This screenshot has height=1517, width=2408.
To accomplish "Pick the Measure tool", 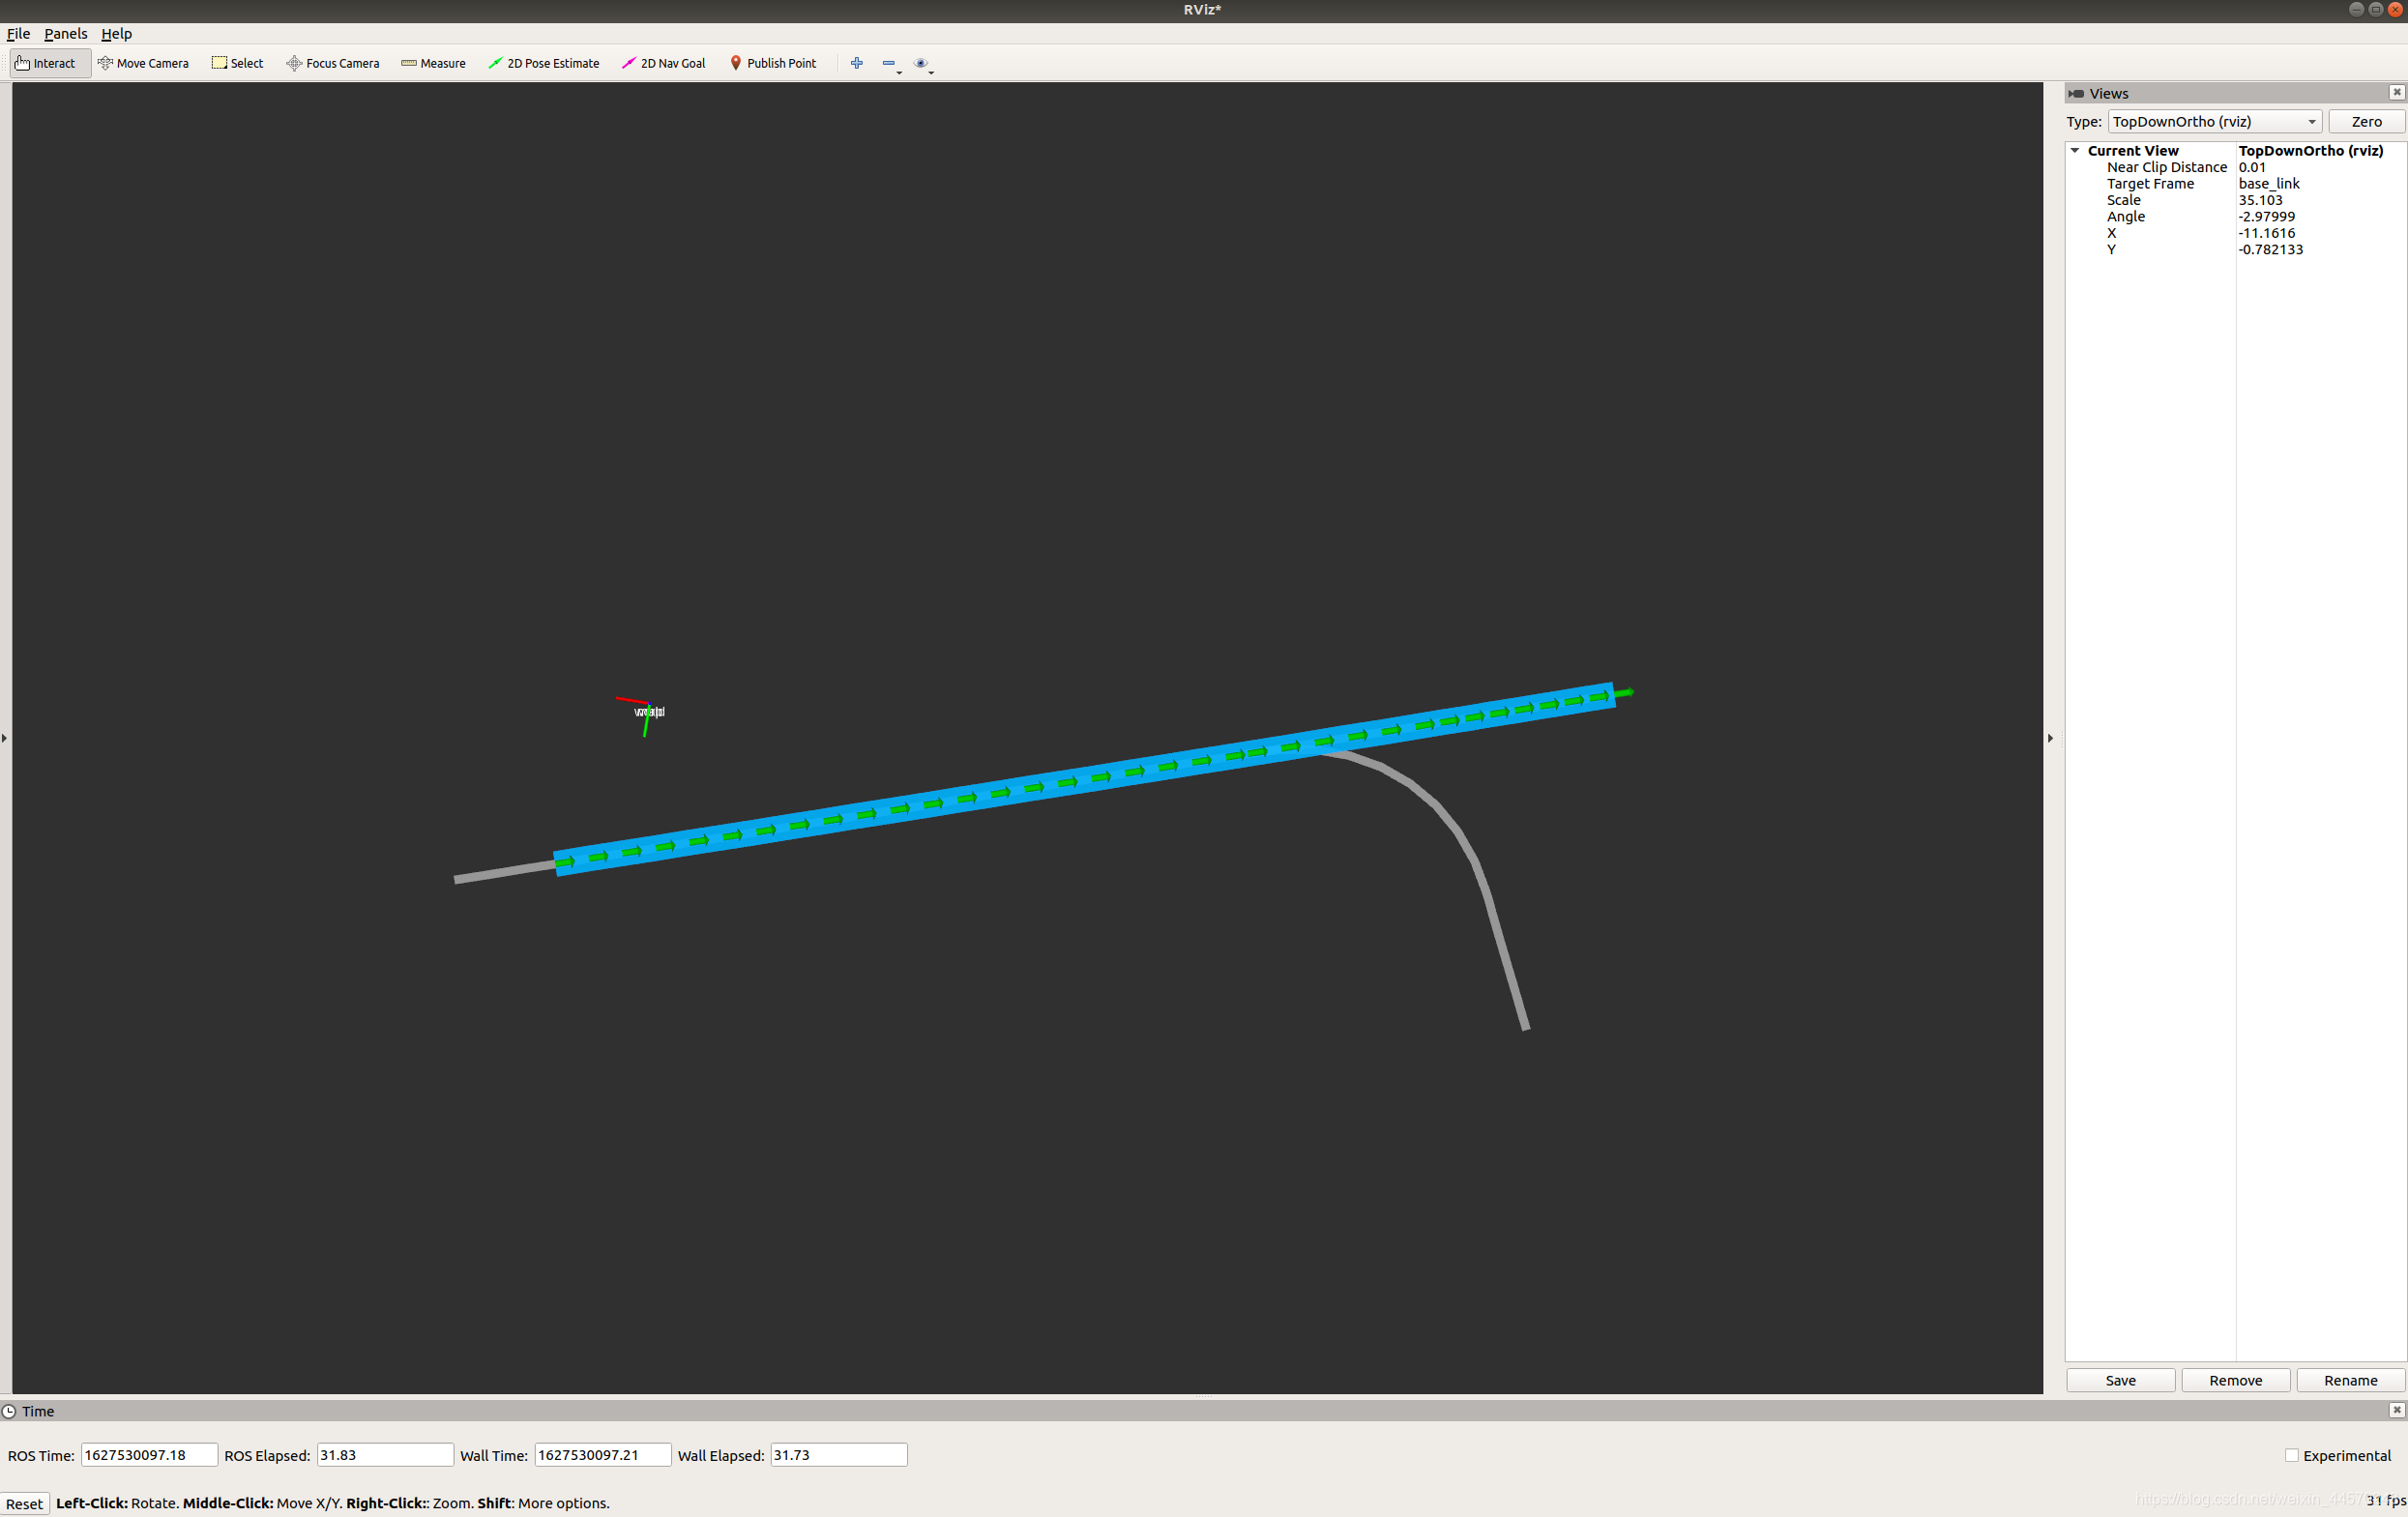I will click(433, 63).
